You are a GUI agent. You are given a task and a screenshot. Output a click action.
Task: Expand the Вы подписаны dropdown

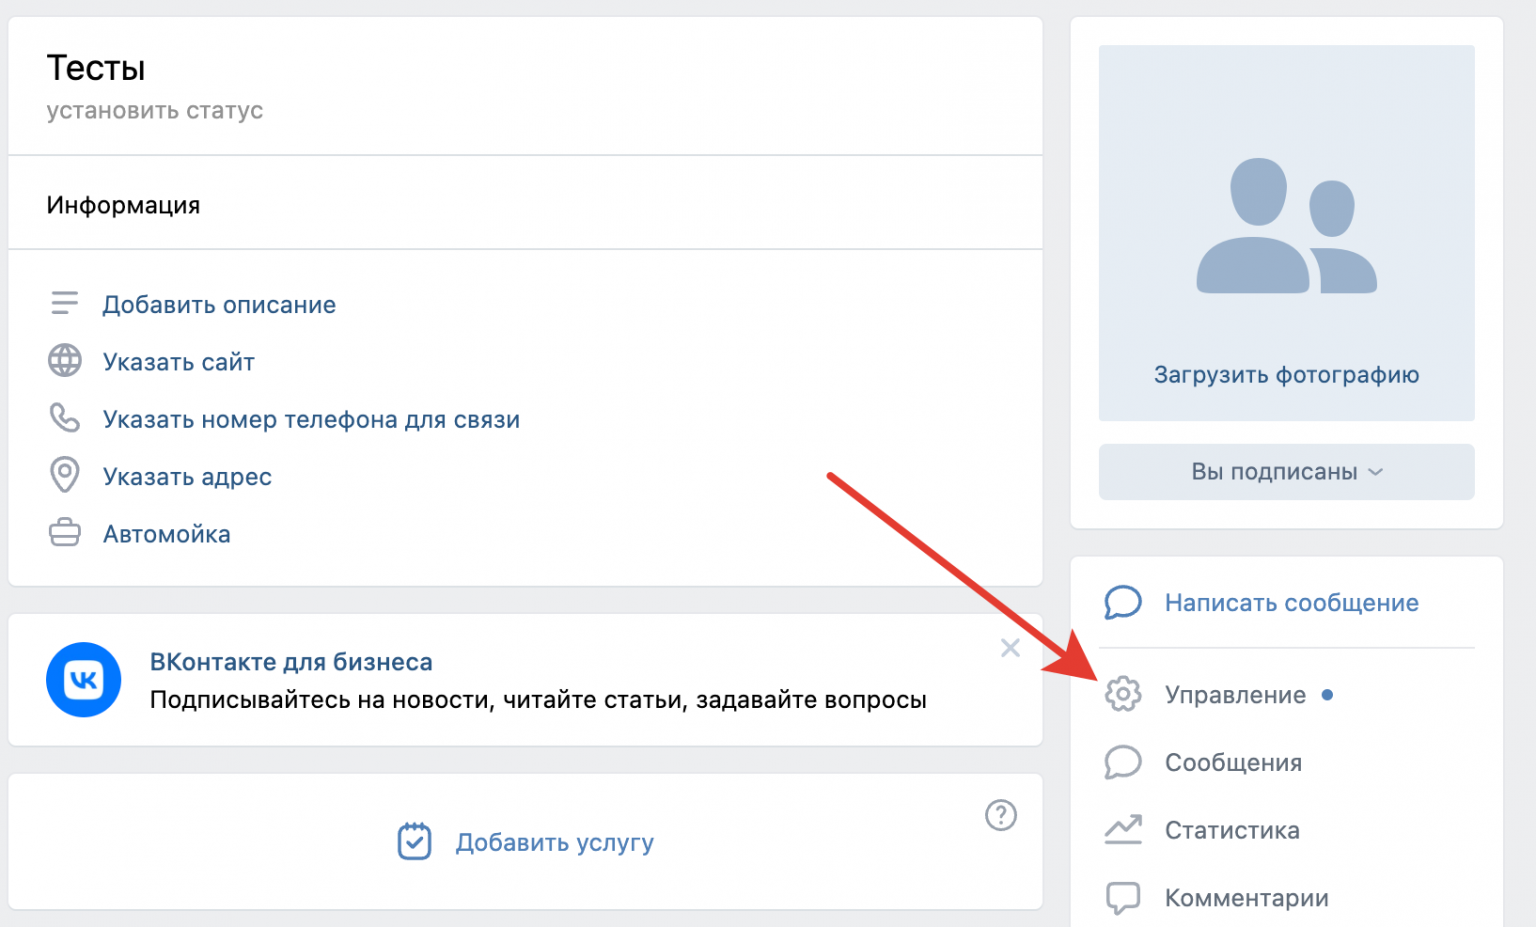pyautogui.click(x=1286, y=472)
